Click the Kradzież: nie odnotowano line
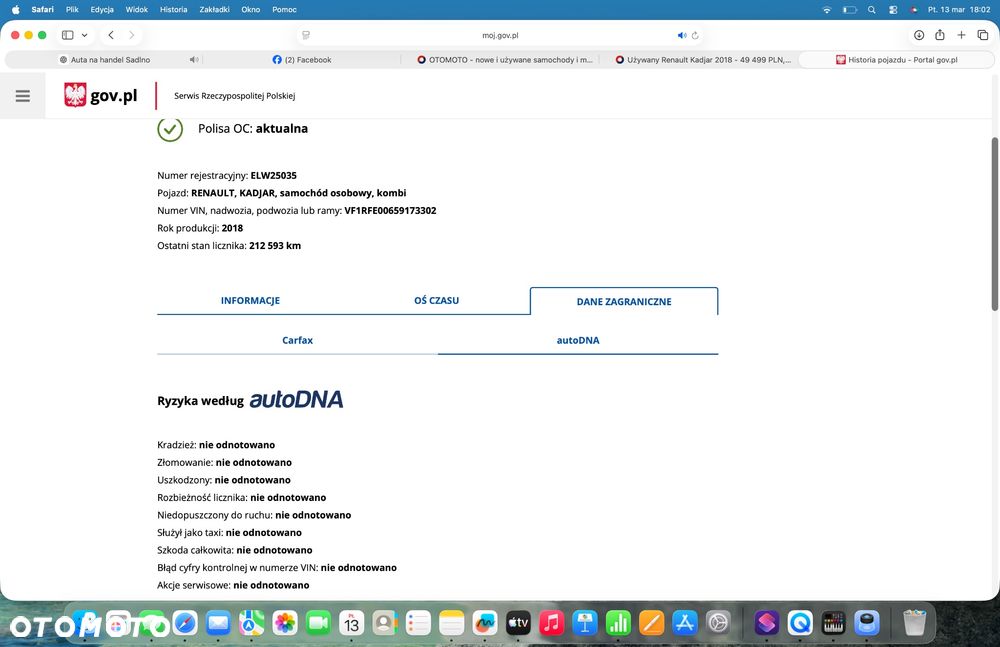The image size is (1000, 647). tap(216, 445)
